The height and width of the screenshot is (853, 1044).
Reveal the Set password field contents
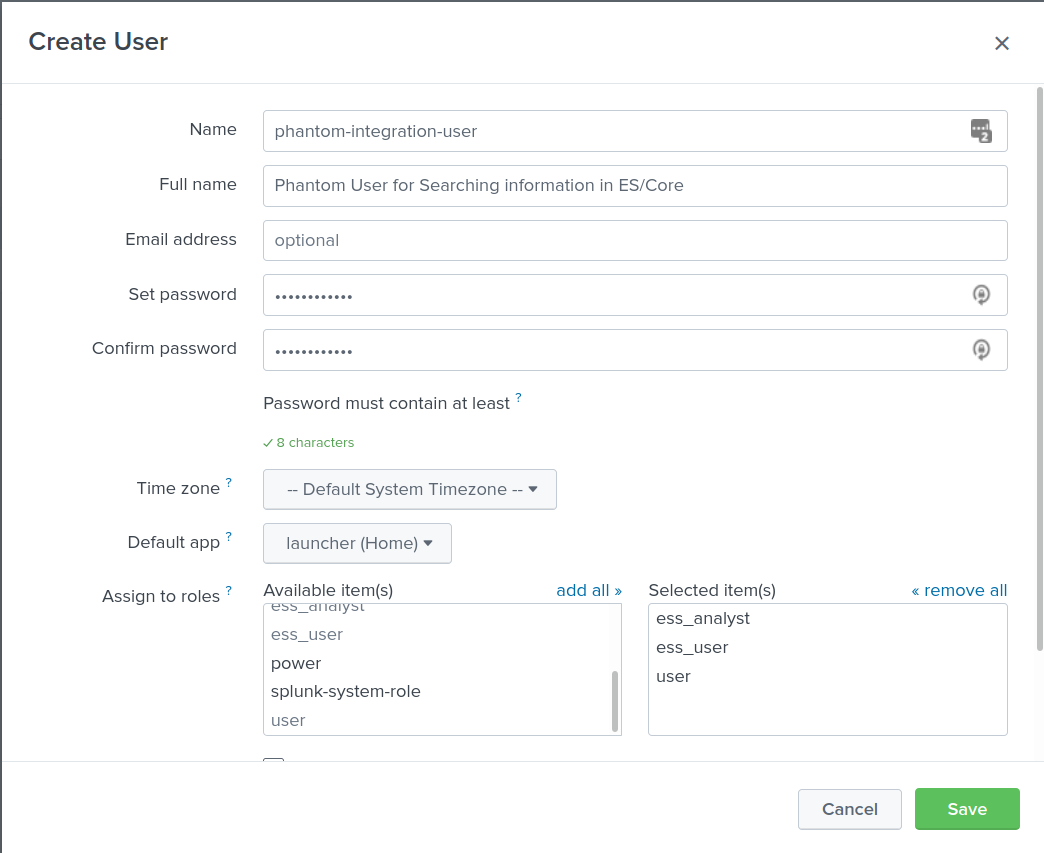coord(981,294)
